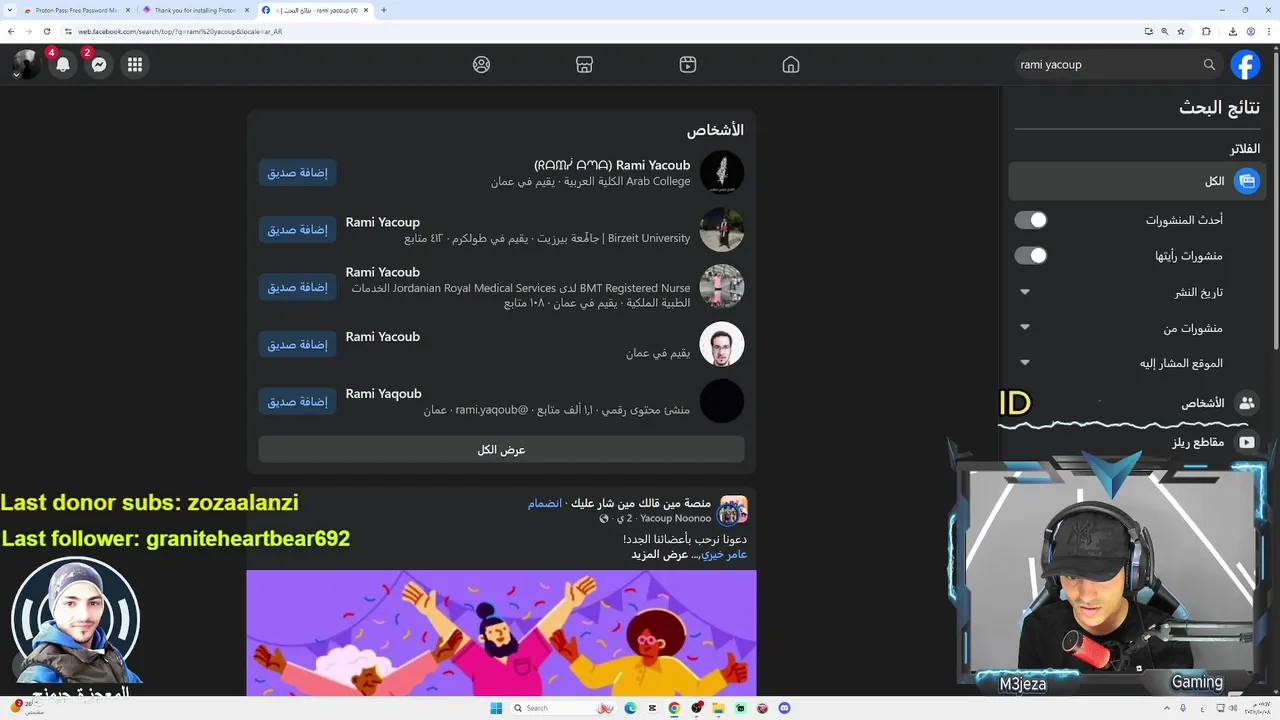
Task: Open File Explorer from the taskbar
Action: 719,708
